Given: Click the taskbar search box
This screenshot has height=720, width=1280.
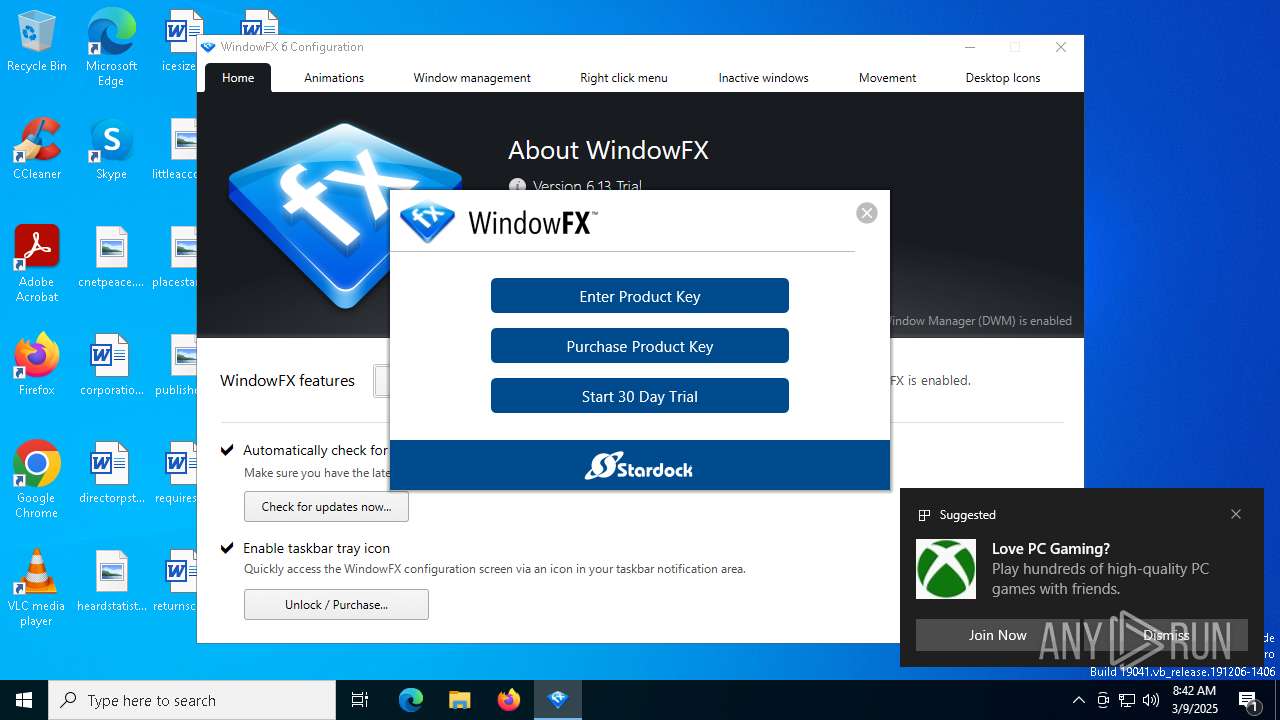Looking at the screenshot, I should coord(192,700).
